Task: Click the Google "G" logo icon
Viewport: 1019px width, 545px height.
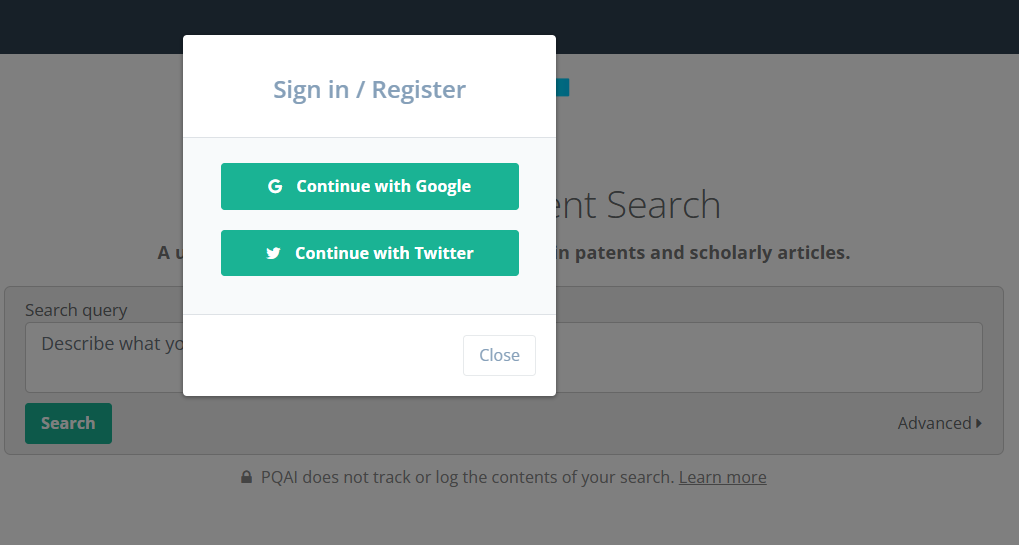Action: coord(275,186)
